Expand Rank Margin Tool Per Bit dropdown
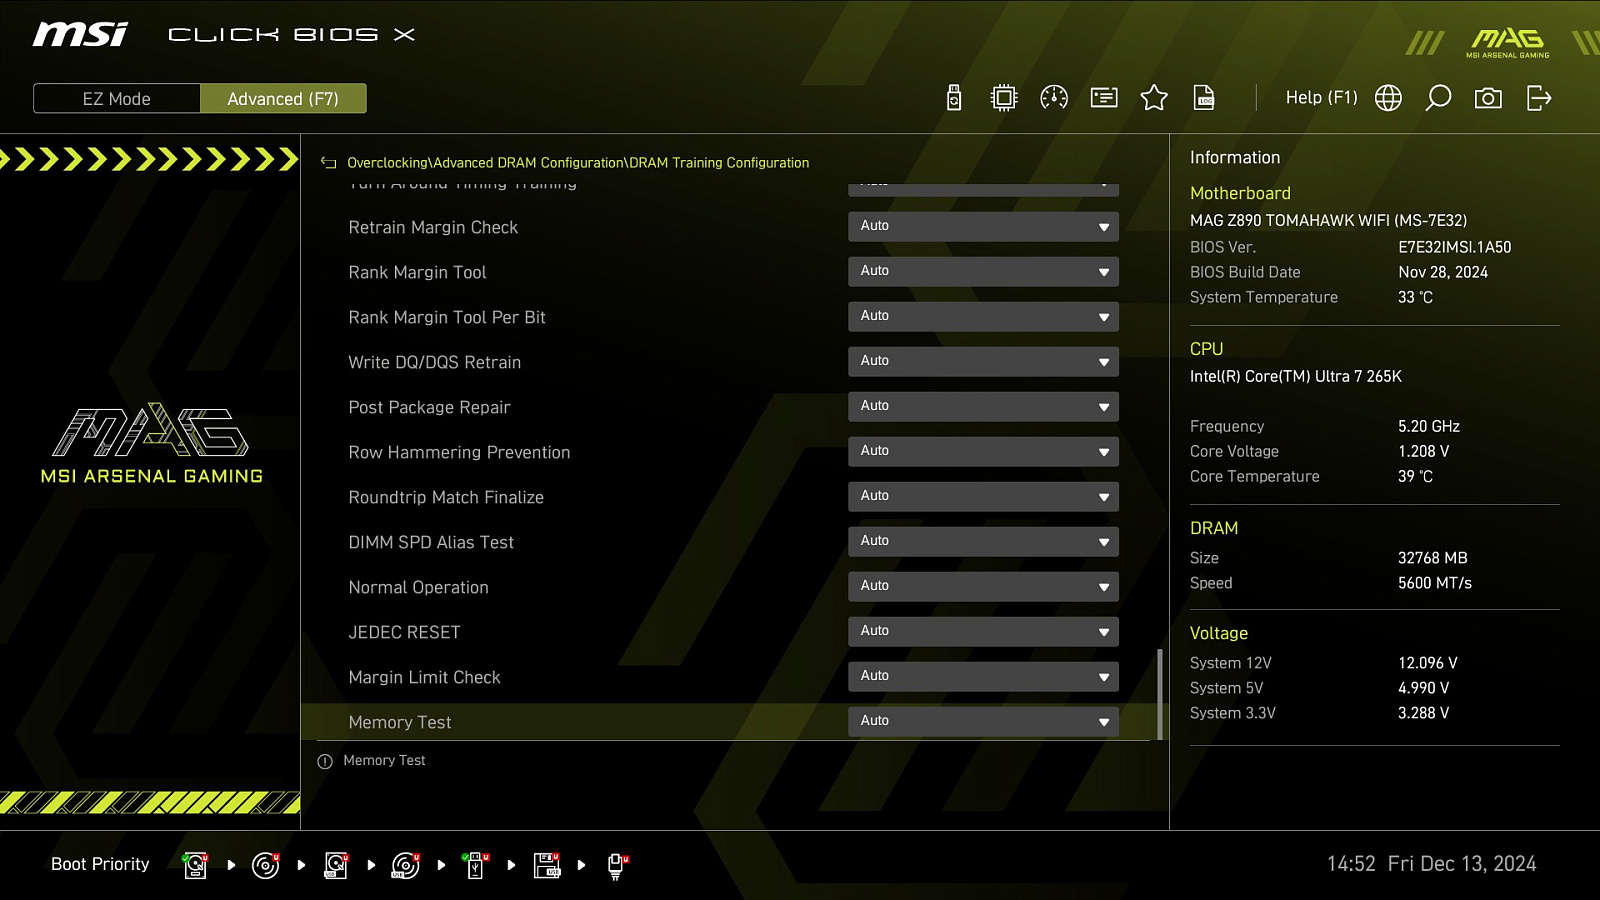1600x900 pixels. 983,317
